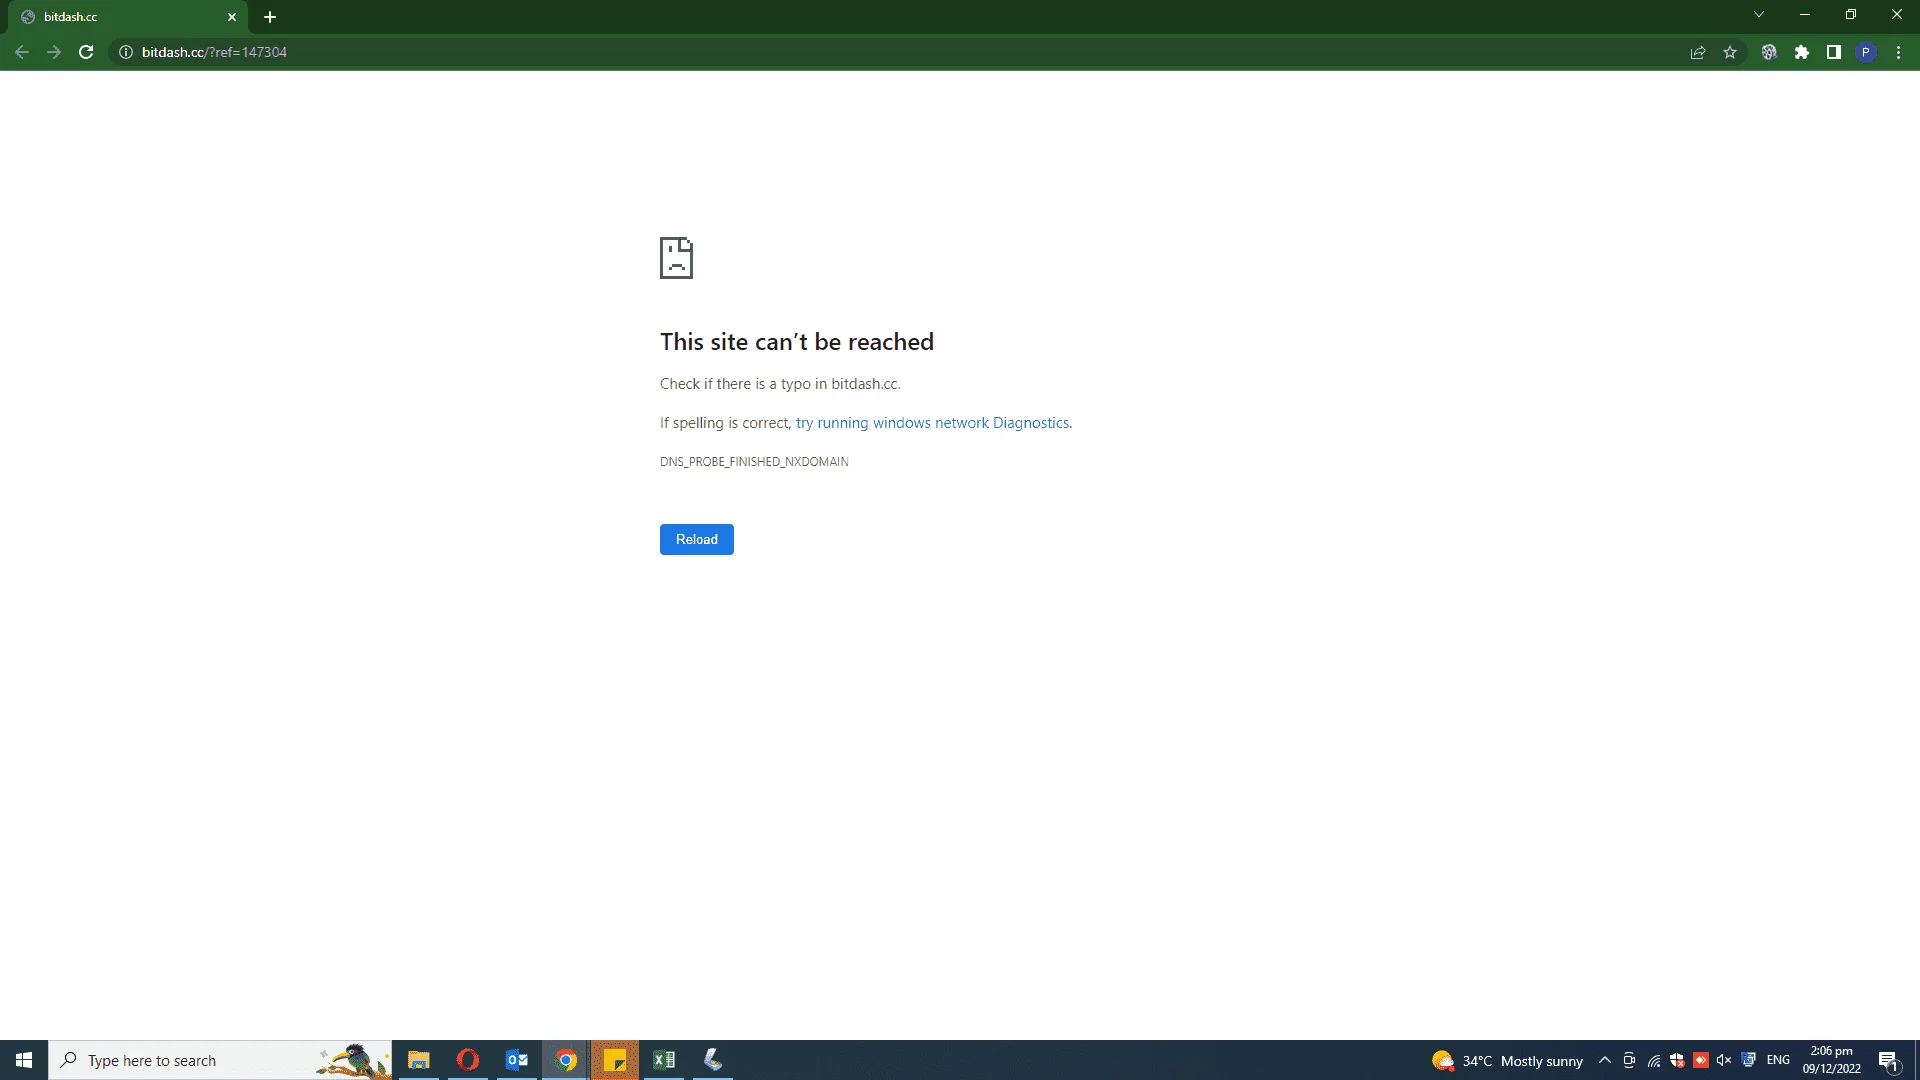Open Windows Security shield tray icon
This screenshot has height=1080, width=1920.
[1677, 1060]
